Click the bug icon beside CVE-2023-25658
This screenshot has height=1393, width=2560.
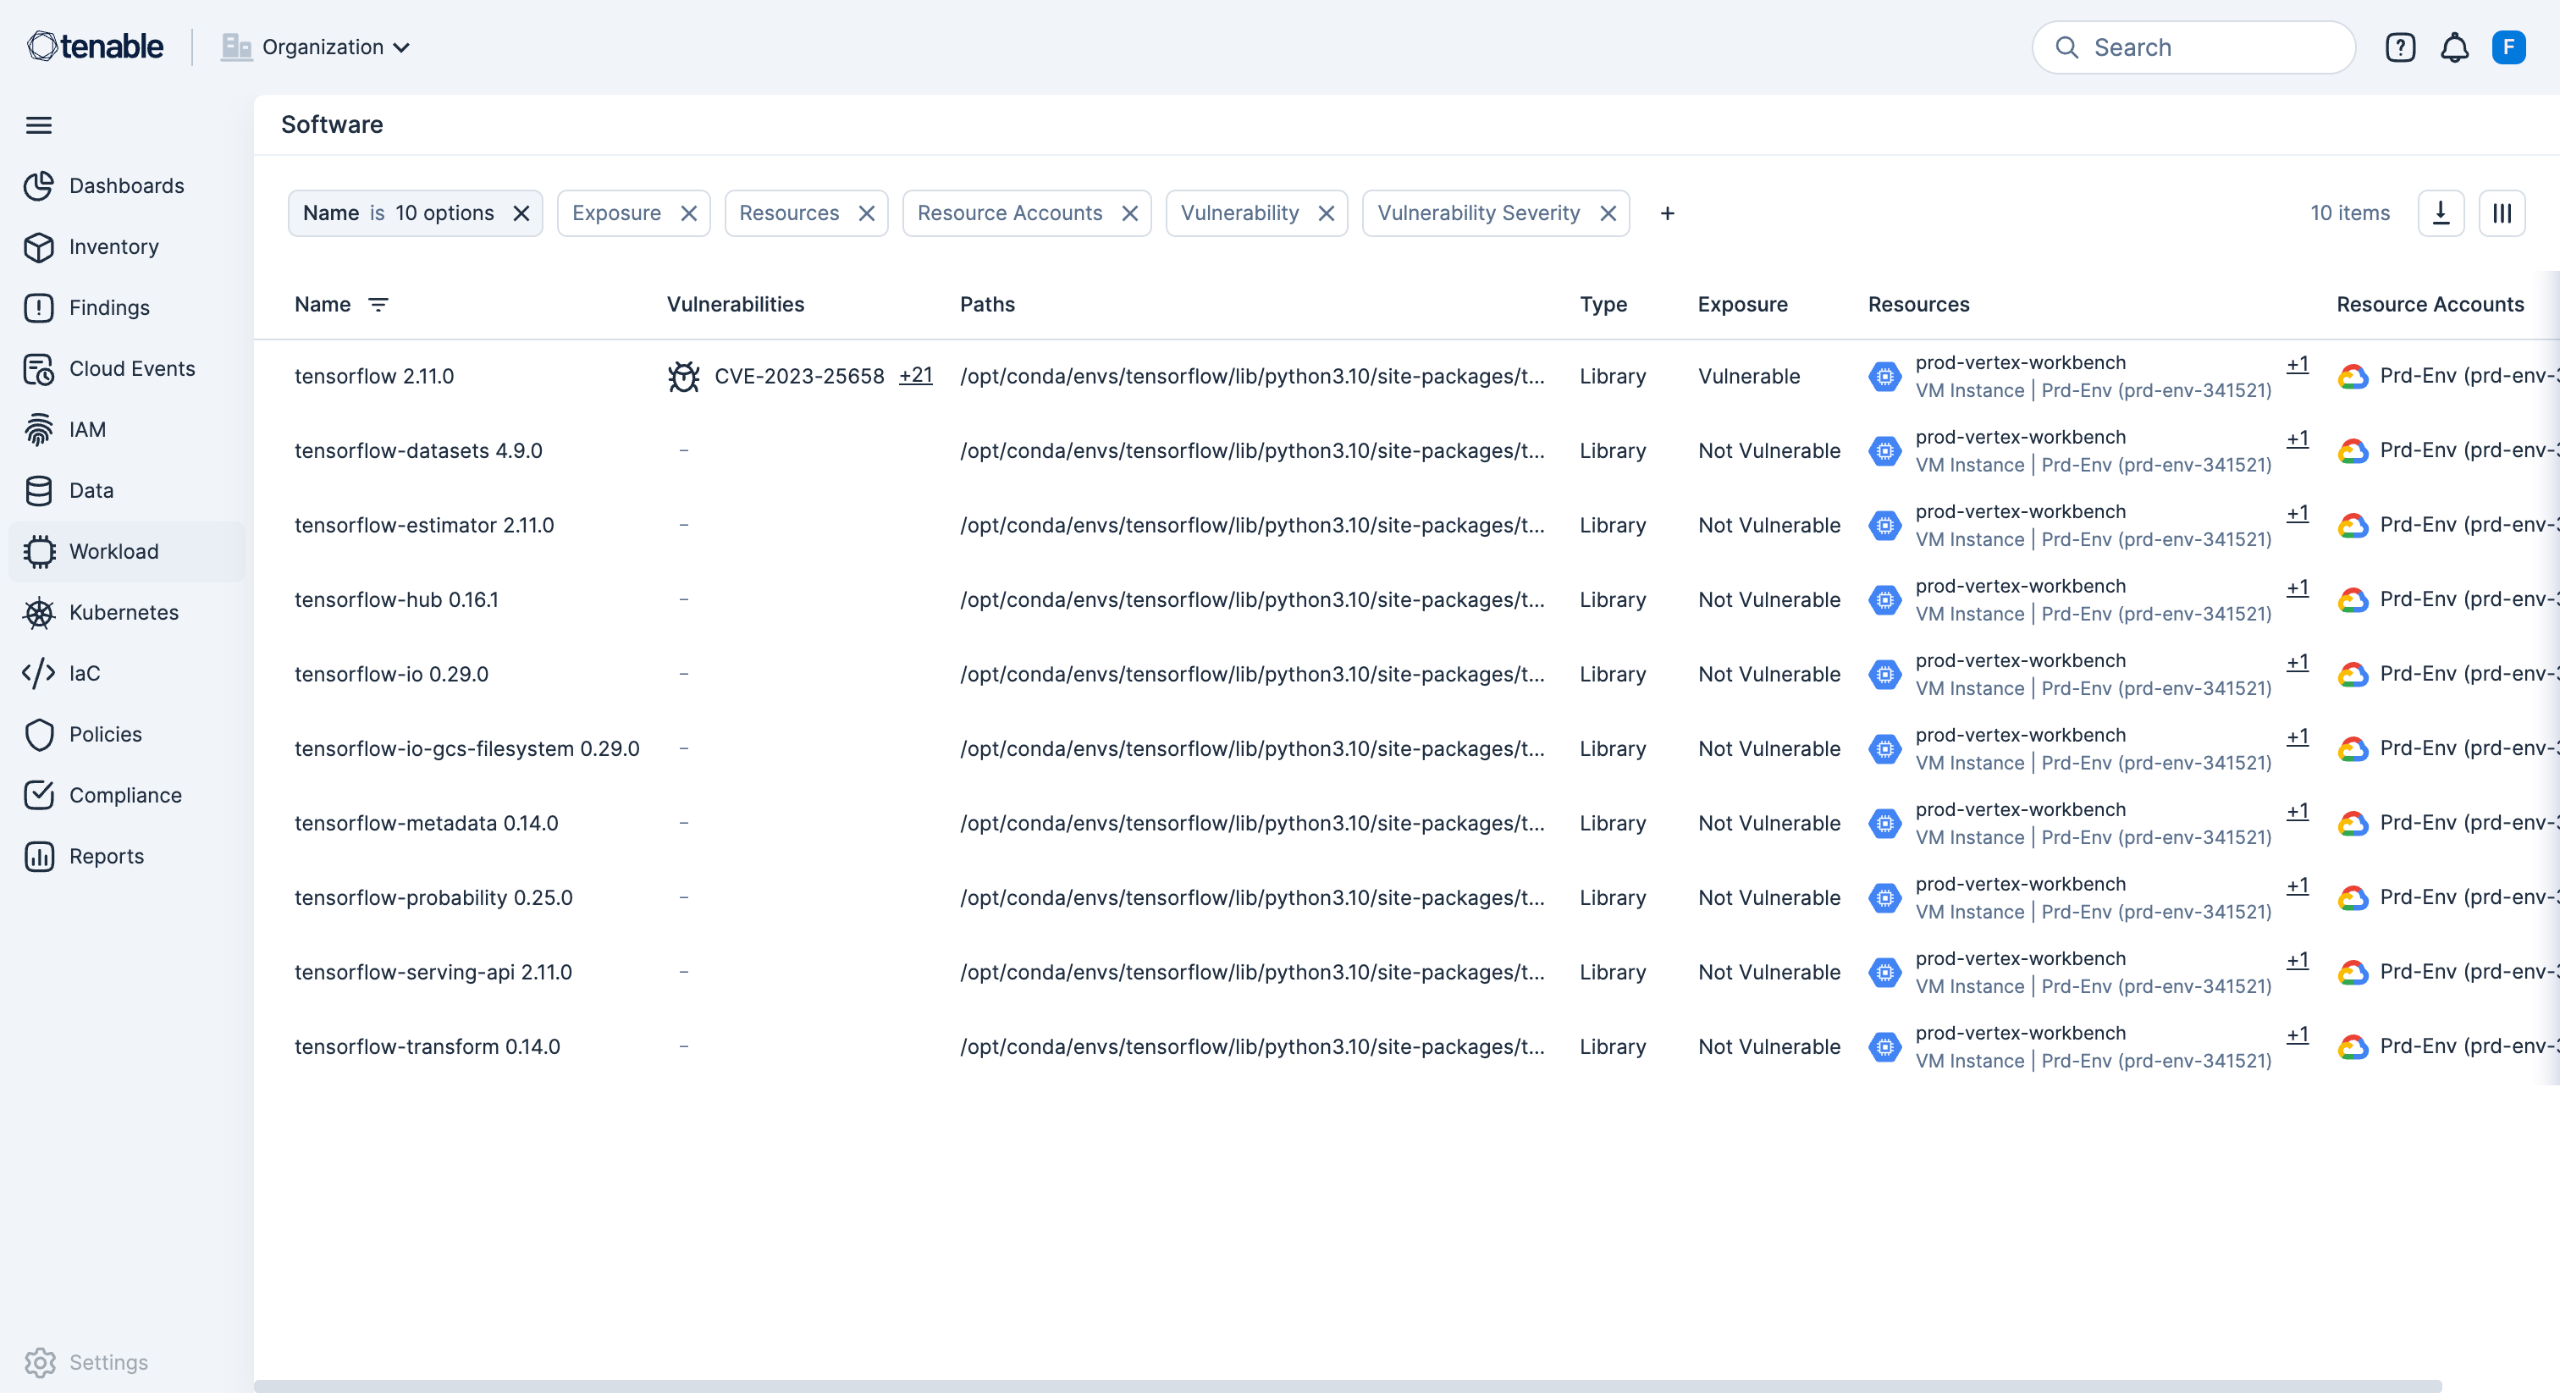(x=684, y=376)
